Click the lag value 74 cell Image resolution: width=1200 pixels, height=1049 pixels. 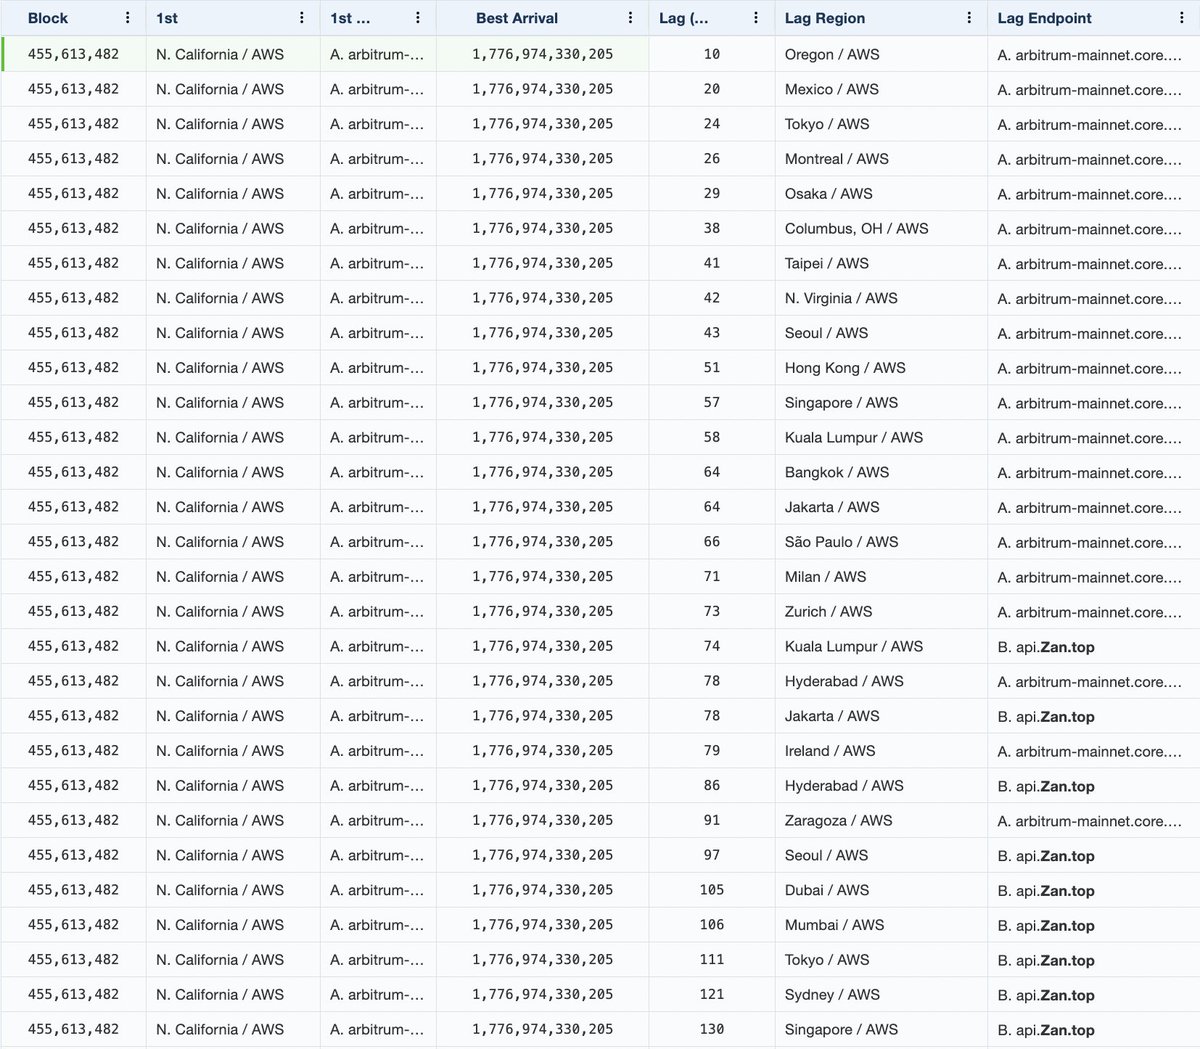coord(712,646)
